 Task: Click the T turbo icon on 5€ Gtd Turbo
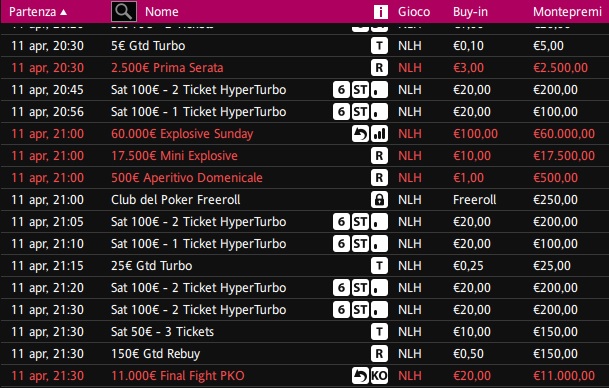click(x=379, y=46)
